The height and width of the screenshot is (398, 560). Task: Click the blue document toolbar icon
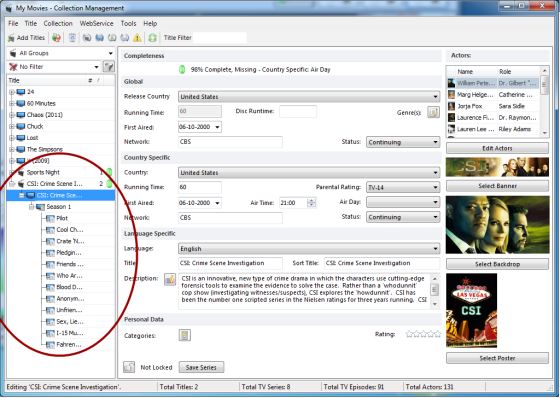coord(72,38)
